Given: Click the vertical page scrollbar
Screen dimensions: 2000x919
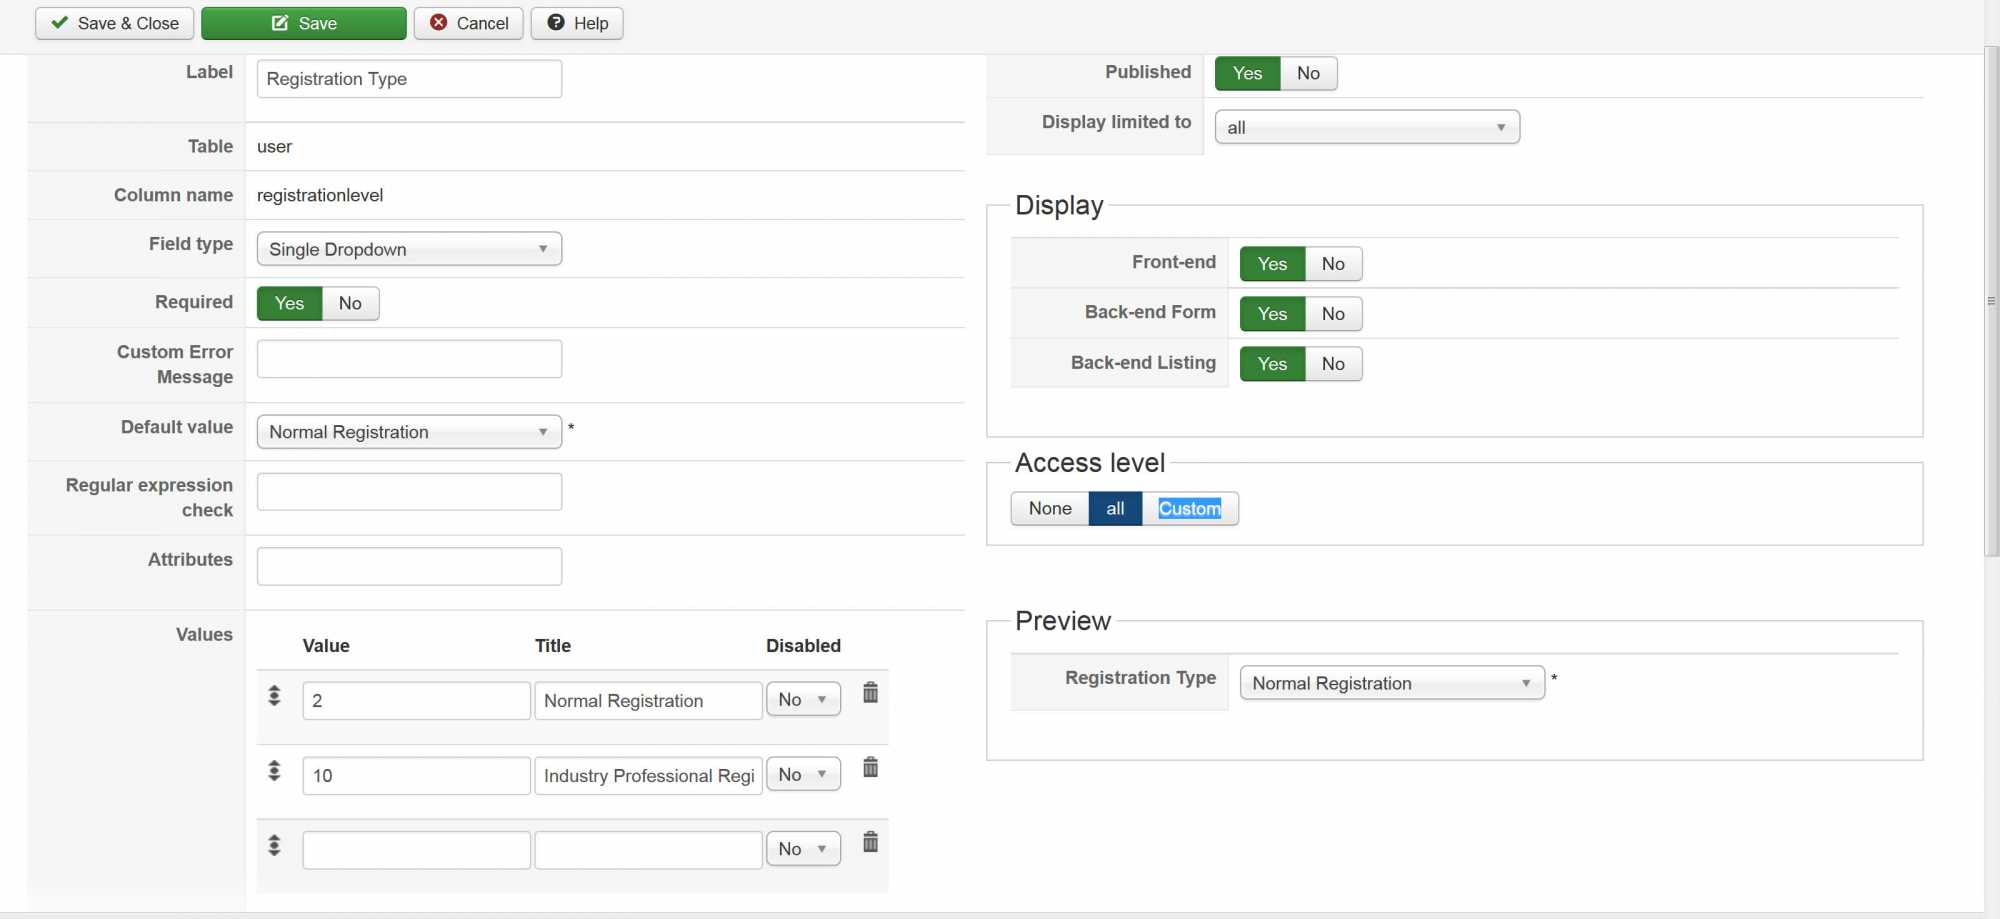Looking at the screenshot, I should pyautogui.click(x=1991, y=300).
